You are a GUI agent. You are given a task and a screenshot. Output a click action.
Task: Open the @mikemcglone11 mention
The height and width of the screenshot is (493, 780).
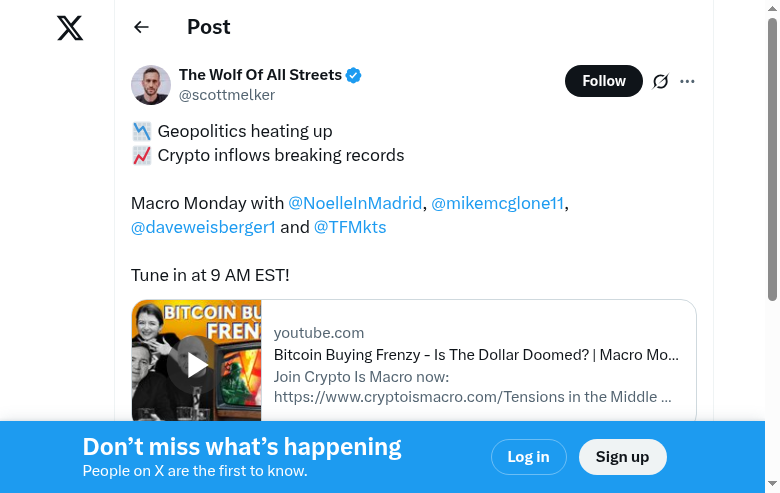[498, 203]
